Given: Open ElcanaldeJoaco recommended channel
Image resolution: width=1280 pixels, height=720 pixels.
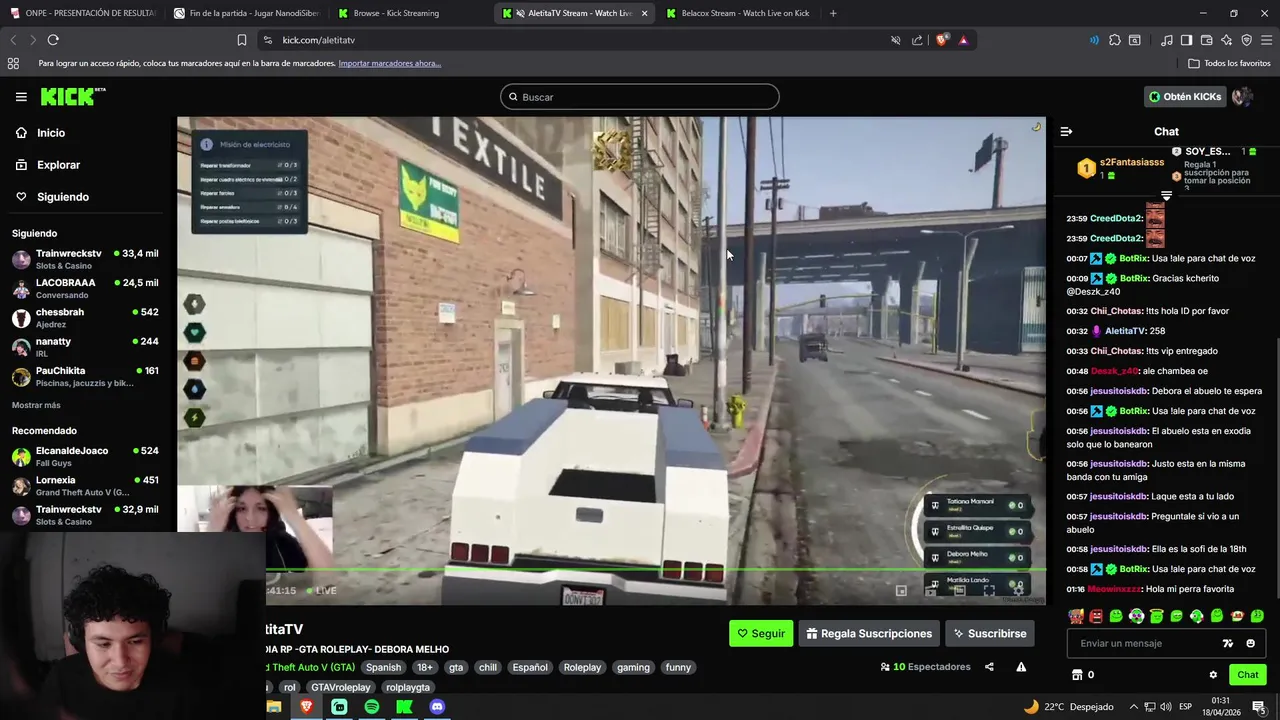Looking at the screenshot, I should 85,456.
